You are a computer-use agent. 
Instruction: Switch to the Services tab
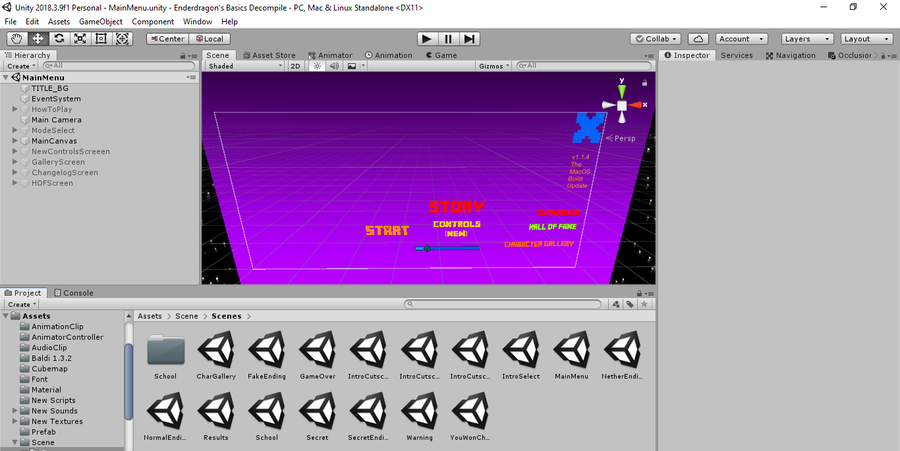[x=736, y=55]
